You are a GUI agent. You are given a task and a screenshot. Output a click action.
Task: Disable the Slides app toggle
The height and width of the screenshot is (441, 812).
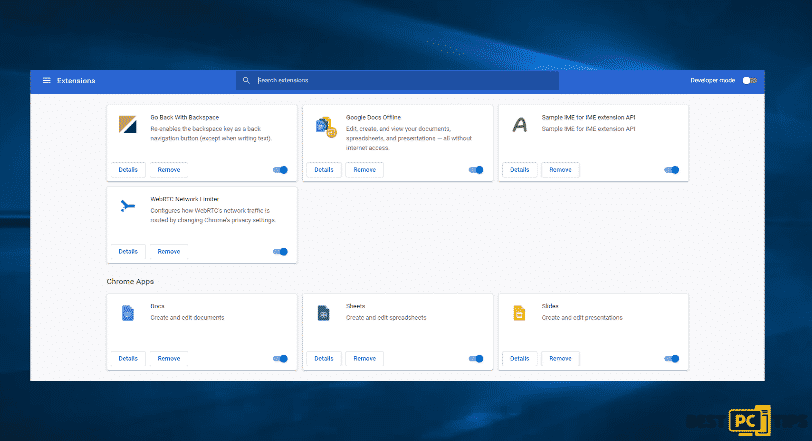pos(672,359)
